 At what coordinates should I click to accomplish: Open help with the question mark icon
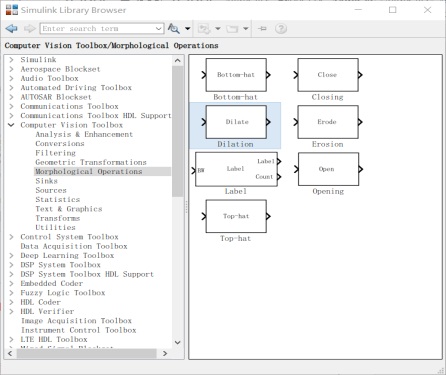coord(281,29)
